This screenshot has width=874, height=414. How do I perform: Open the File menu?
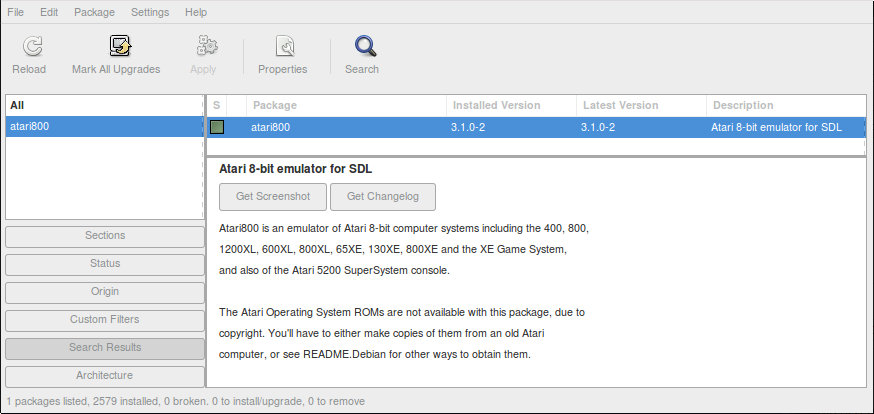pos(16,12)
